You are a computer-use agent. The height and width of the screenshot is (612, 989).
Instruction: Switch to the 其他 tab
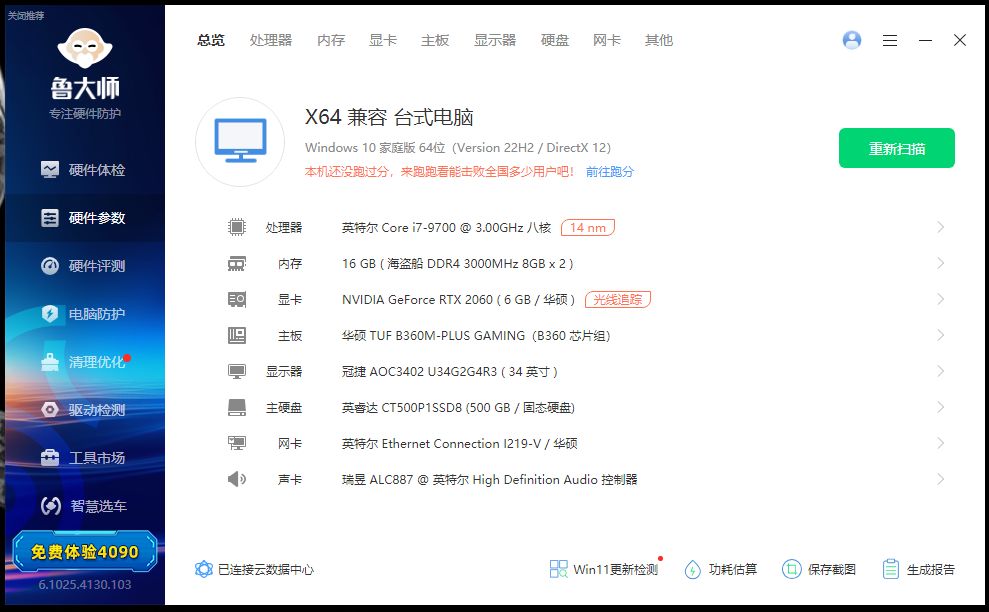[x=659, y=40]
